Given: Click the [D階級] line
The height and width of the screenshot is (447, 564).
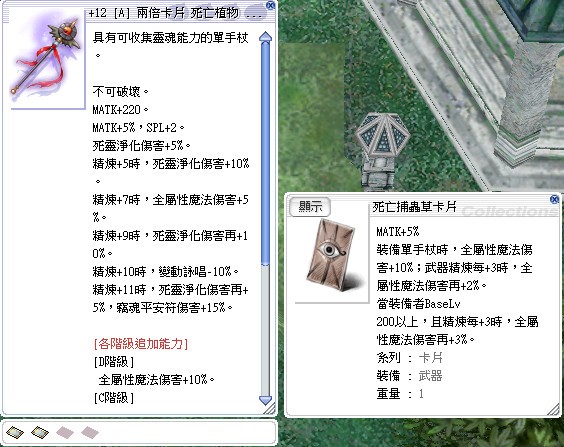Looking at the screenshot, I should 114,362.
